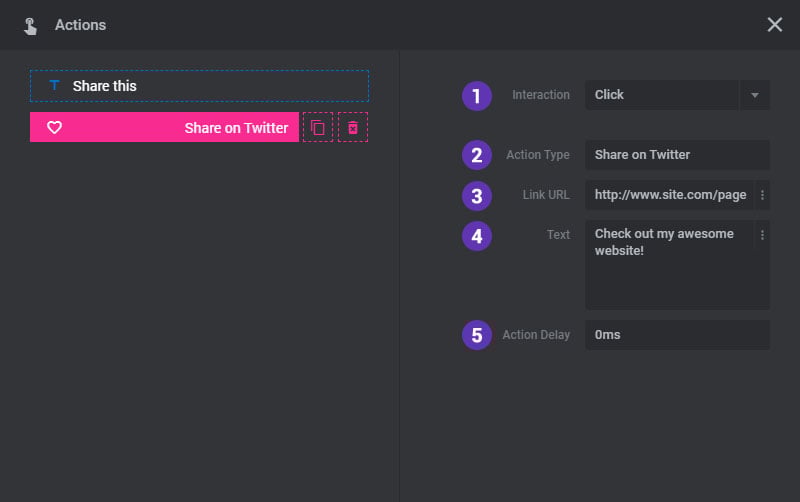Click the purple step 3 marker

pyautogui.click(x=477, y=196)
